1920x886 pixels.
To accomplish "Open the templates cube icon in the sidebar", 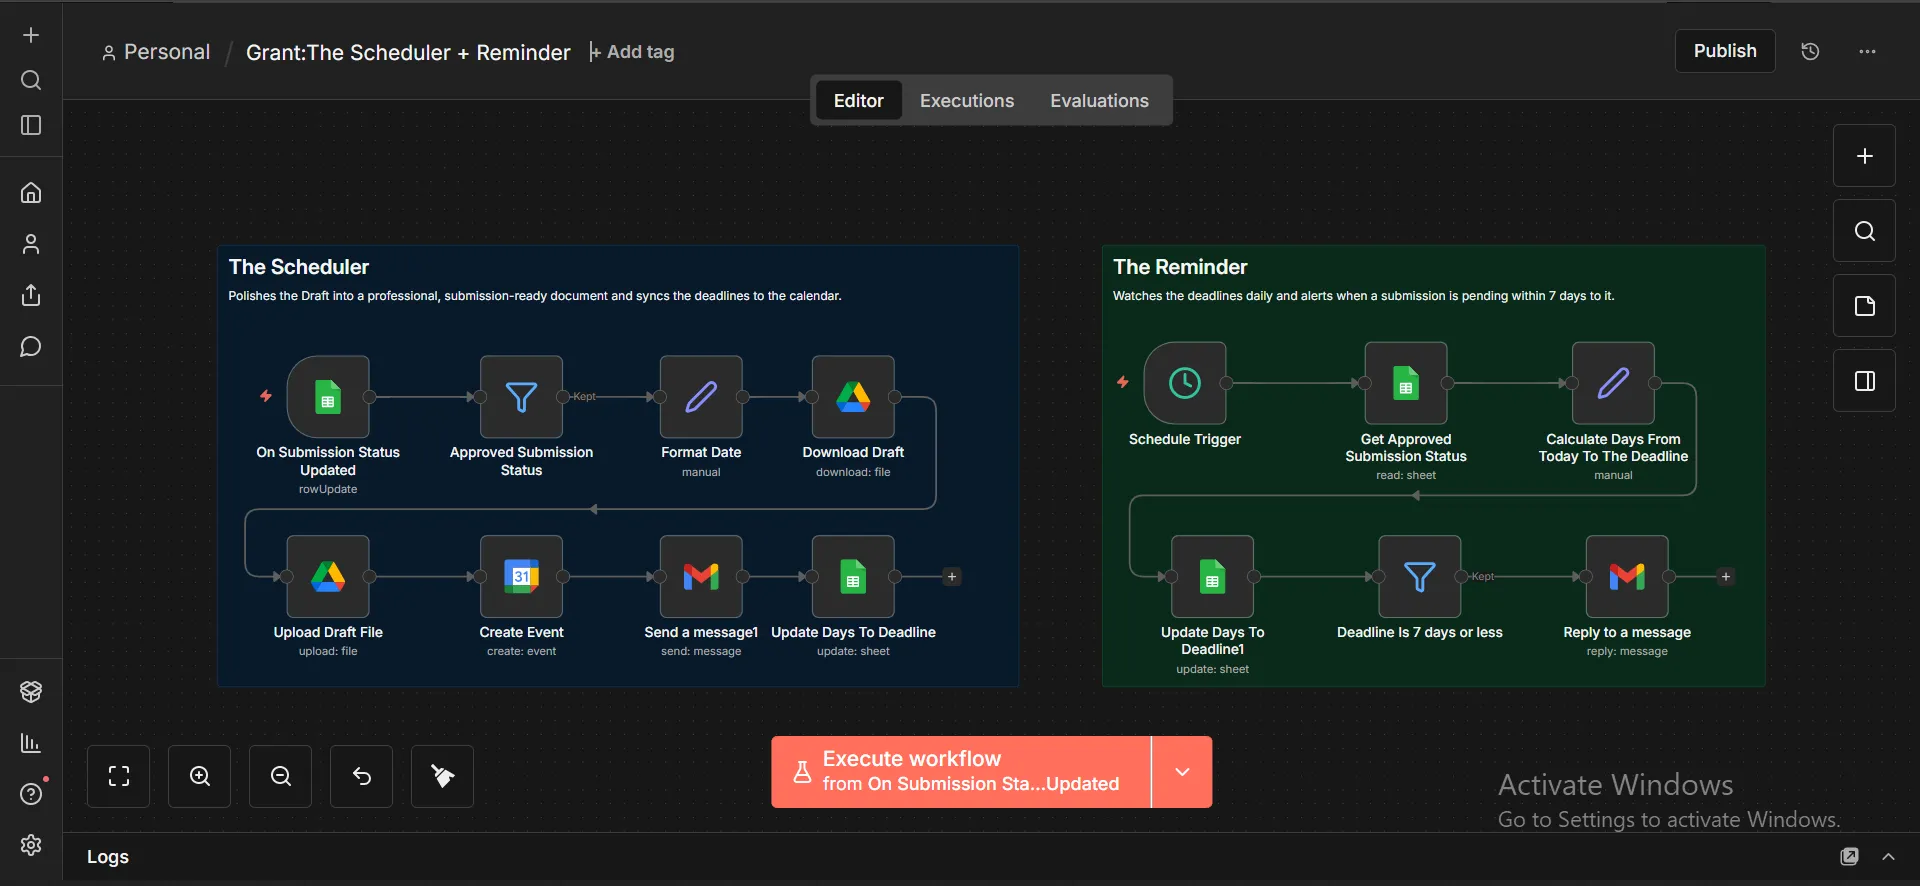I will pos(31,691).
